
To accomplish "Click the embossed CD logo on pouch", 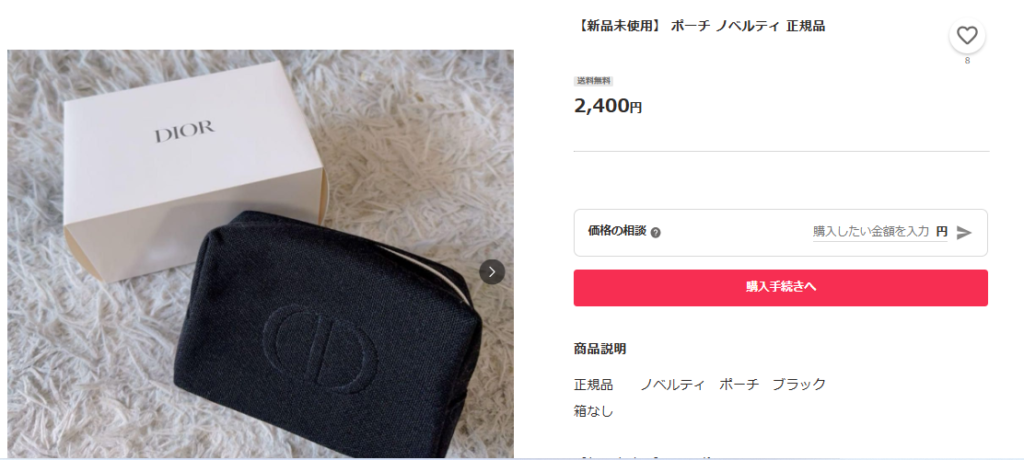I will tap(322, 349).
